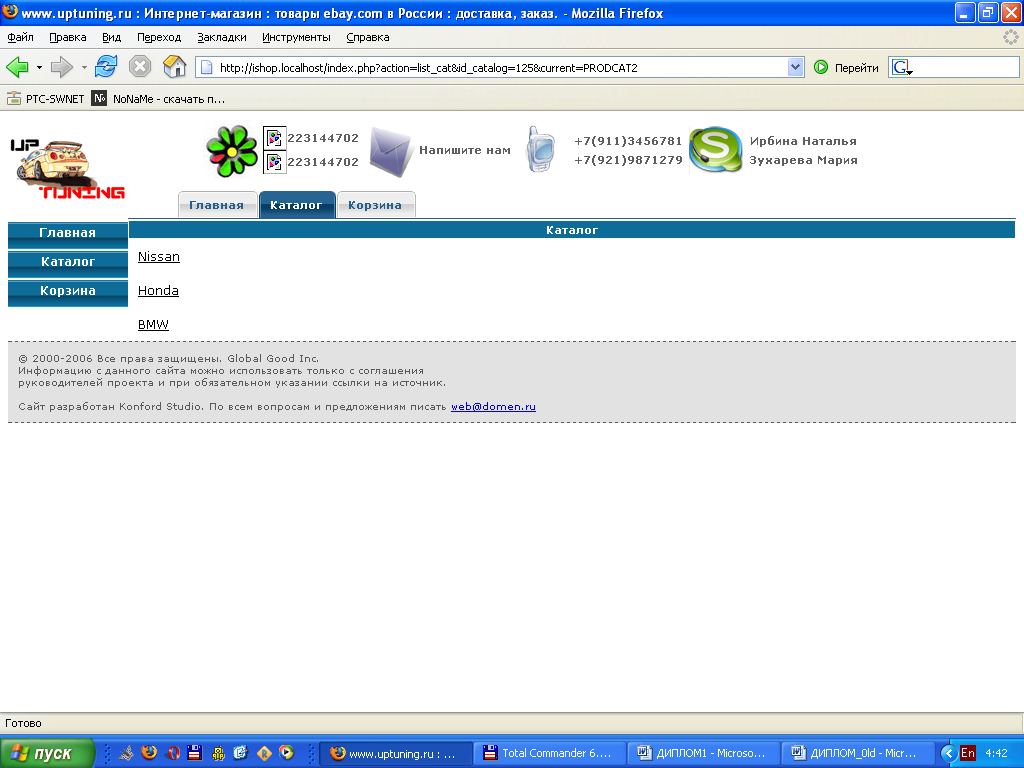Switch to ДИПЛОМ1 Word taskbar button
This screenshot has width=1024, height=768.
pyautogui.click(x=704, y=753)
